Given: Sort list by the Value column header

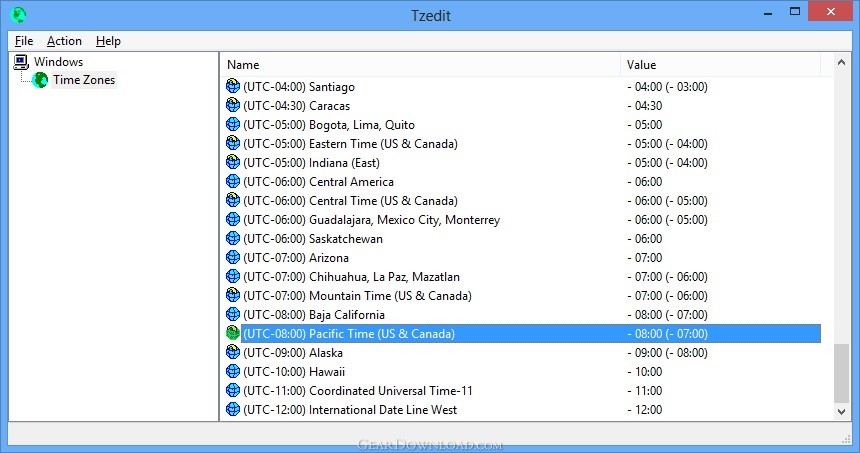Looking at the screenshot, I should pyautogui.click(x=720, y=65).
